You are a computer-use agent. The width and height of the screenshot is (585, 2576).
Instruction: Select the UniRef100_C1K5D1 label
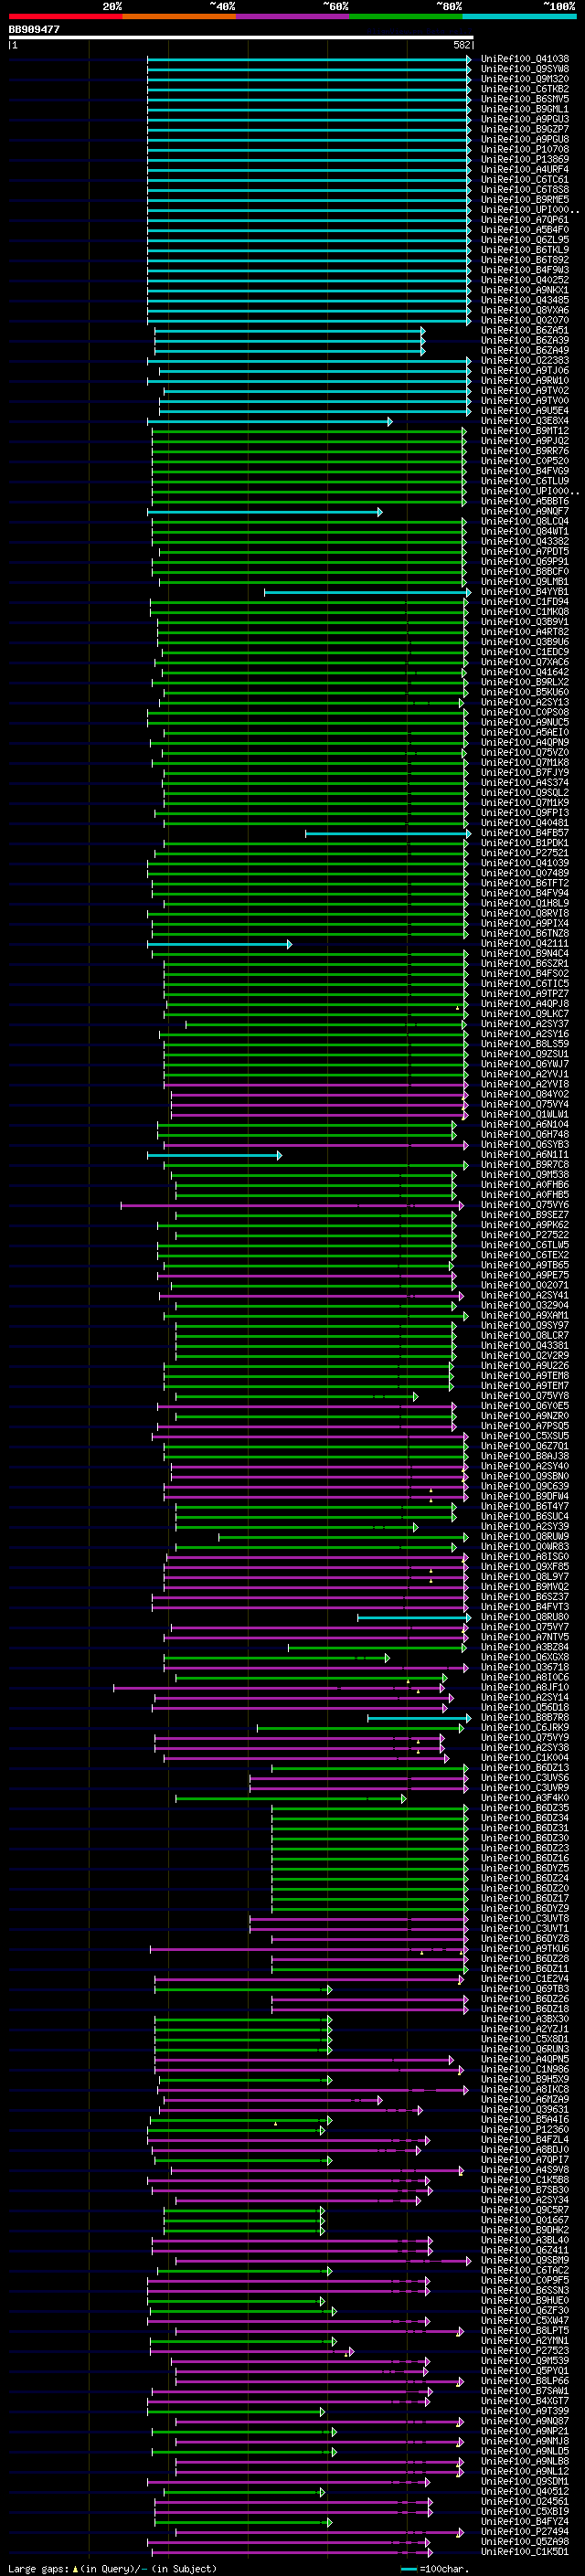[525, 2552]
